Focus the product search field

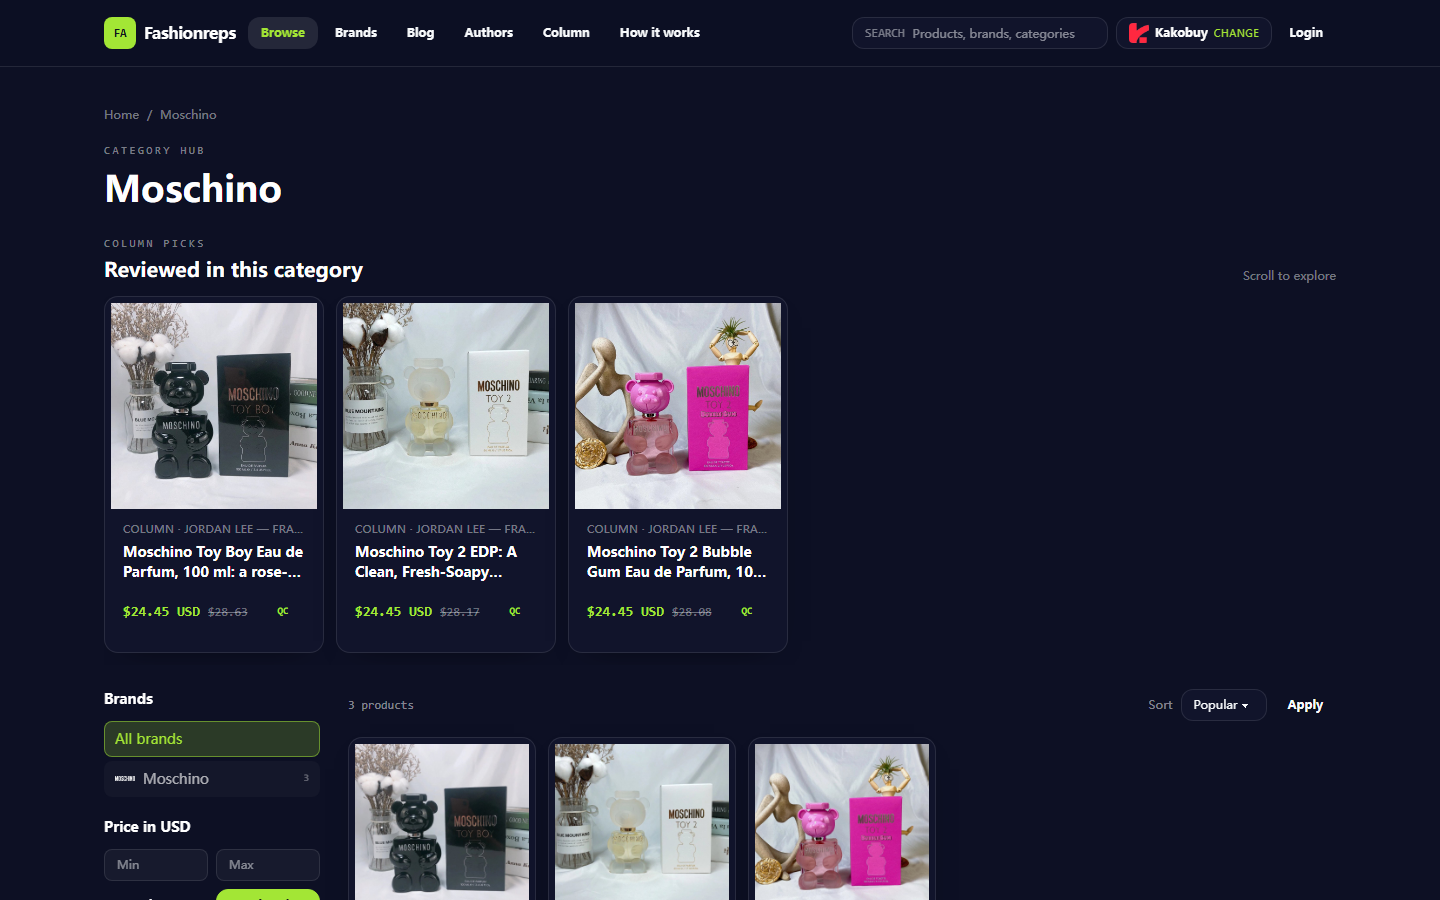pos(980,33)
